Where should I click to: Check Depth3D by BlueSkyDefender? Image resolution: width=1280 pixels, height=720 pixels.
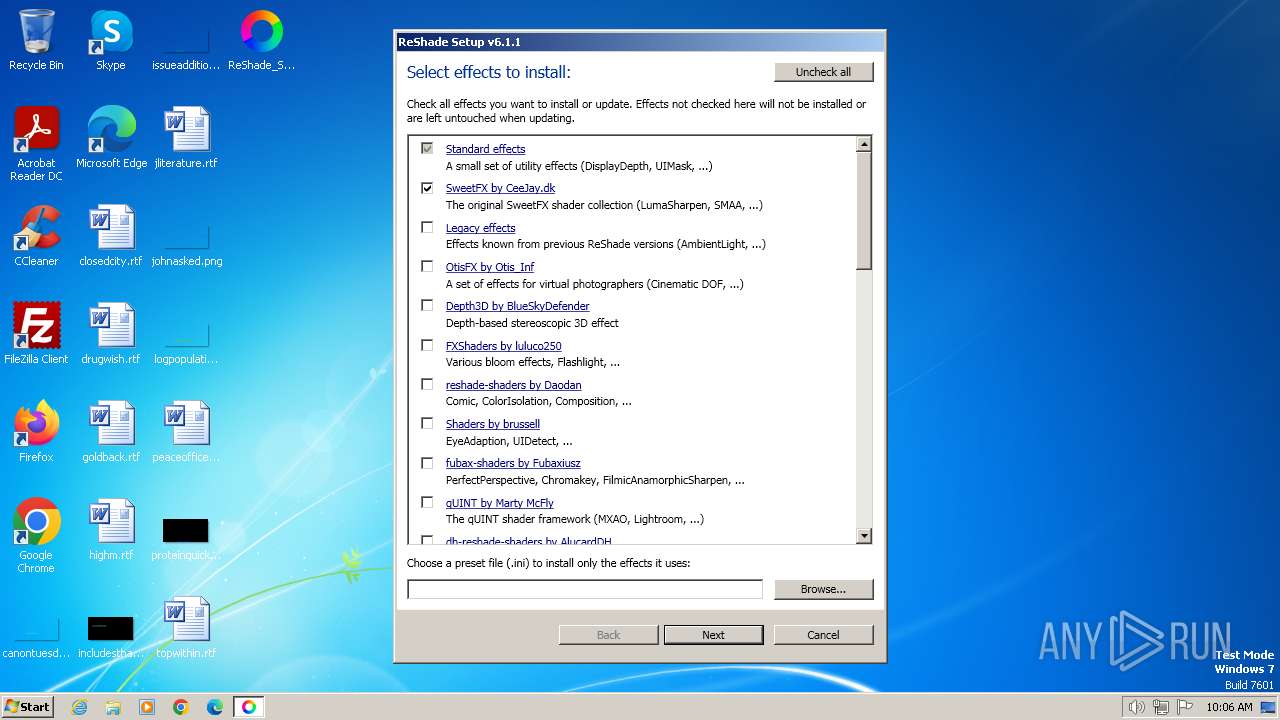pos(427,305)
